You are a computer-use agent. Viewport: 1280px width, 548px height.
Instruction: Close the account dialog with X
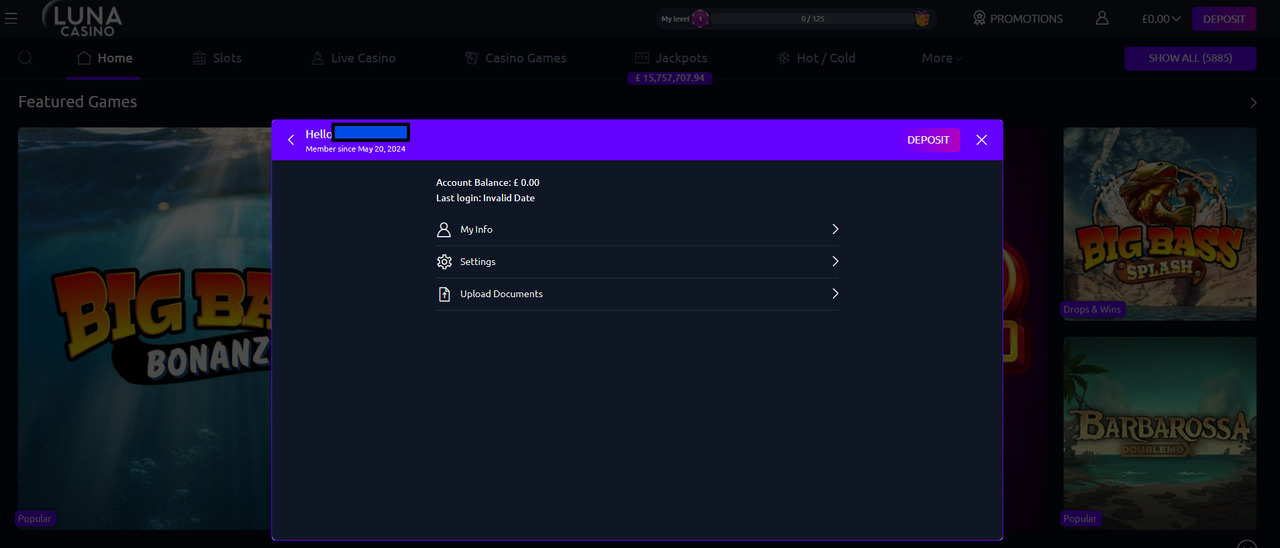(981, 140)
